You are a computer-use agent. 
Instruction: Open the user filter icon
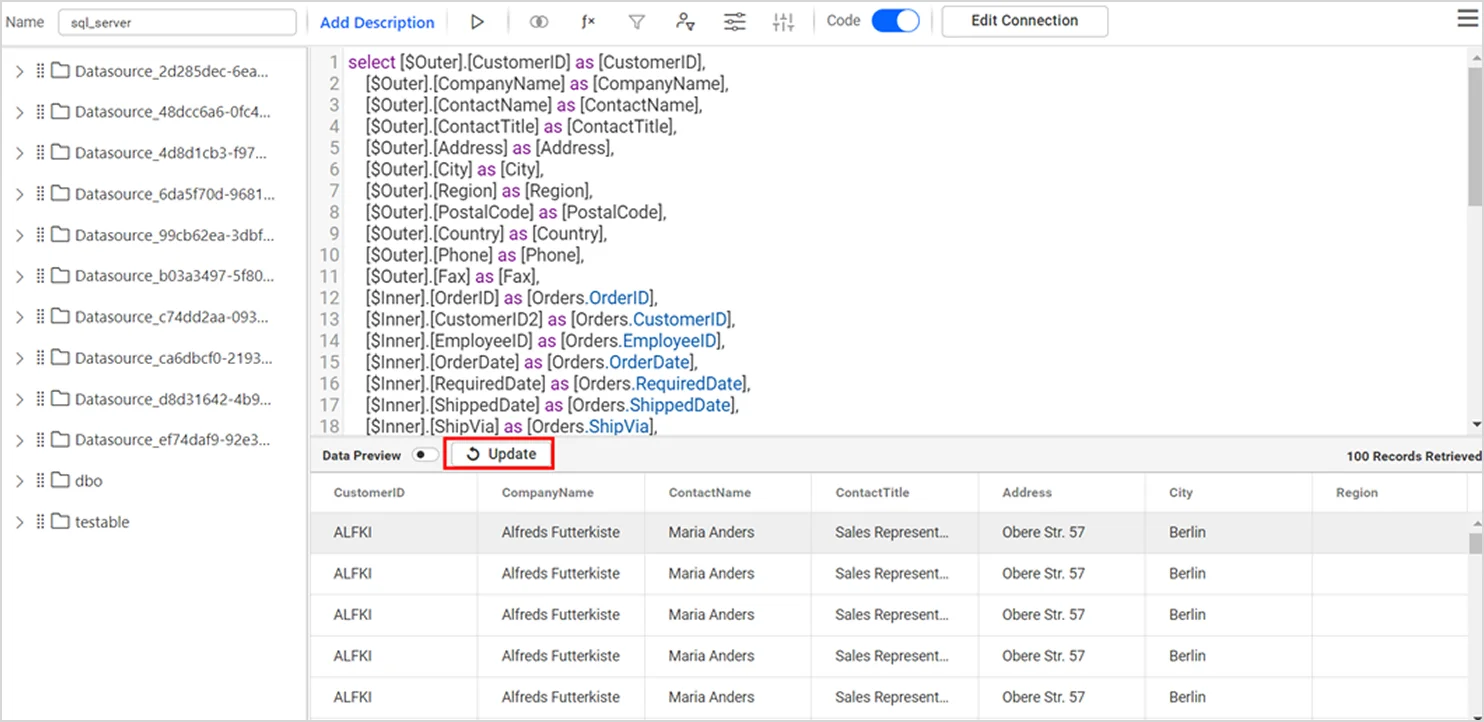(x=685, y=21)
